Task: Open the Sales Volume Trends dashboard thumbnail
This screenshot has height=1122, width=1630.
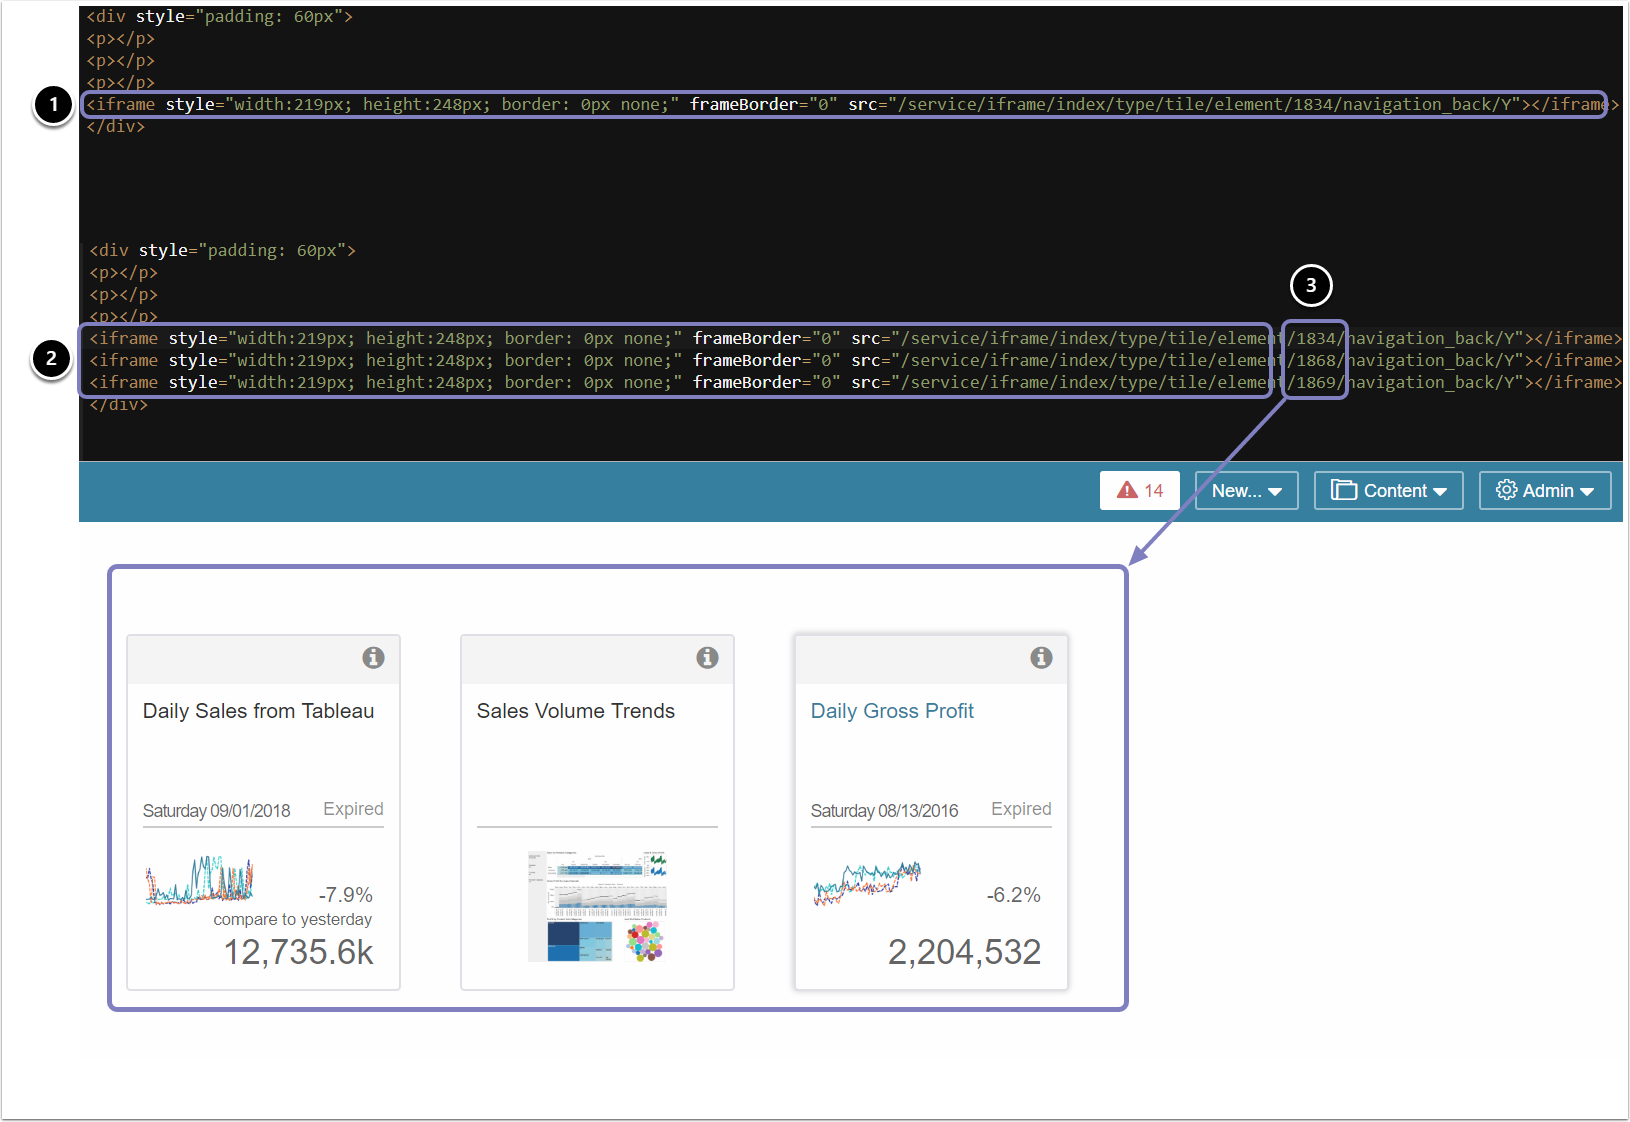Action: (597, 906)
